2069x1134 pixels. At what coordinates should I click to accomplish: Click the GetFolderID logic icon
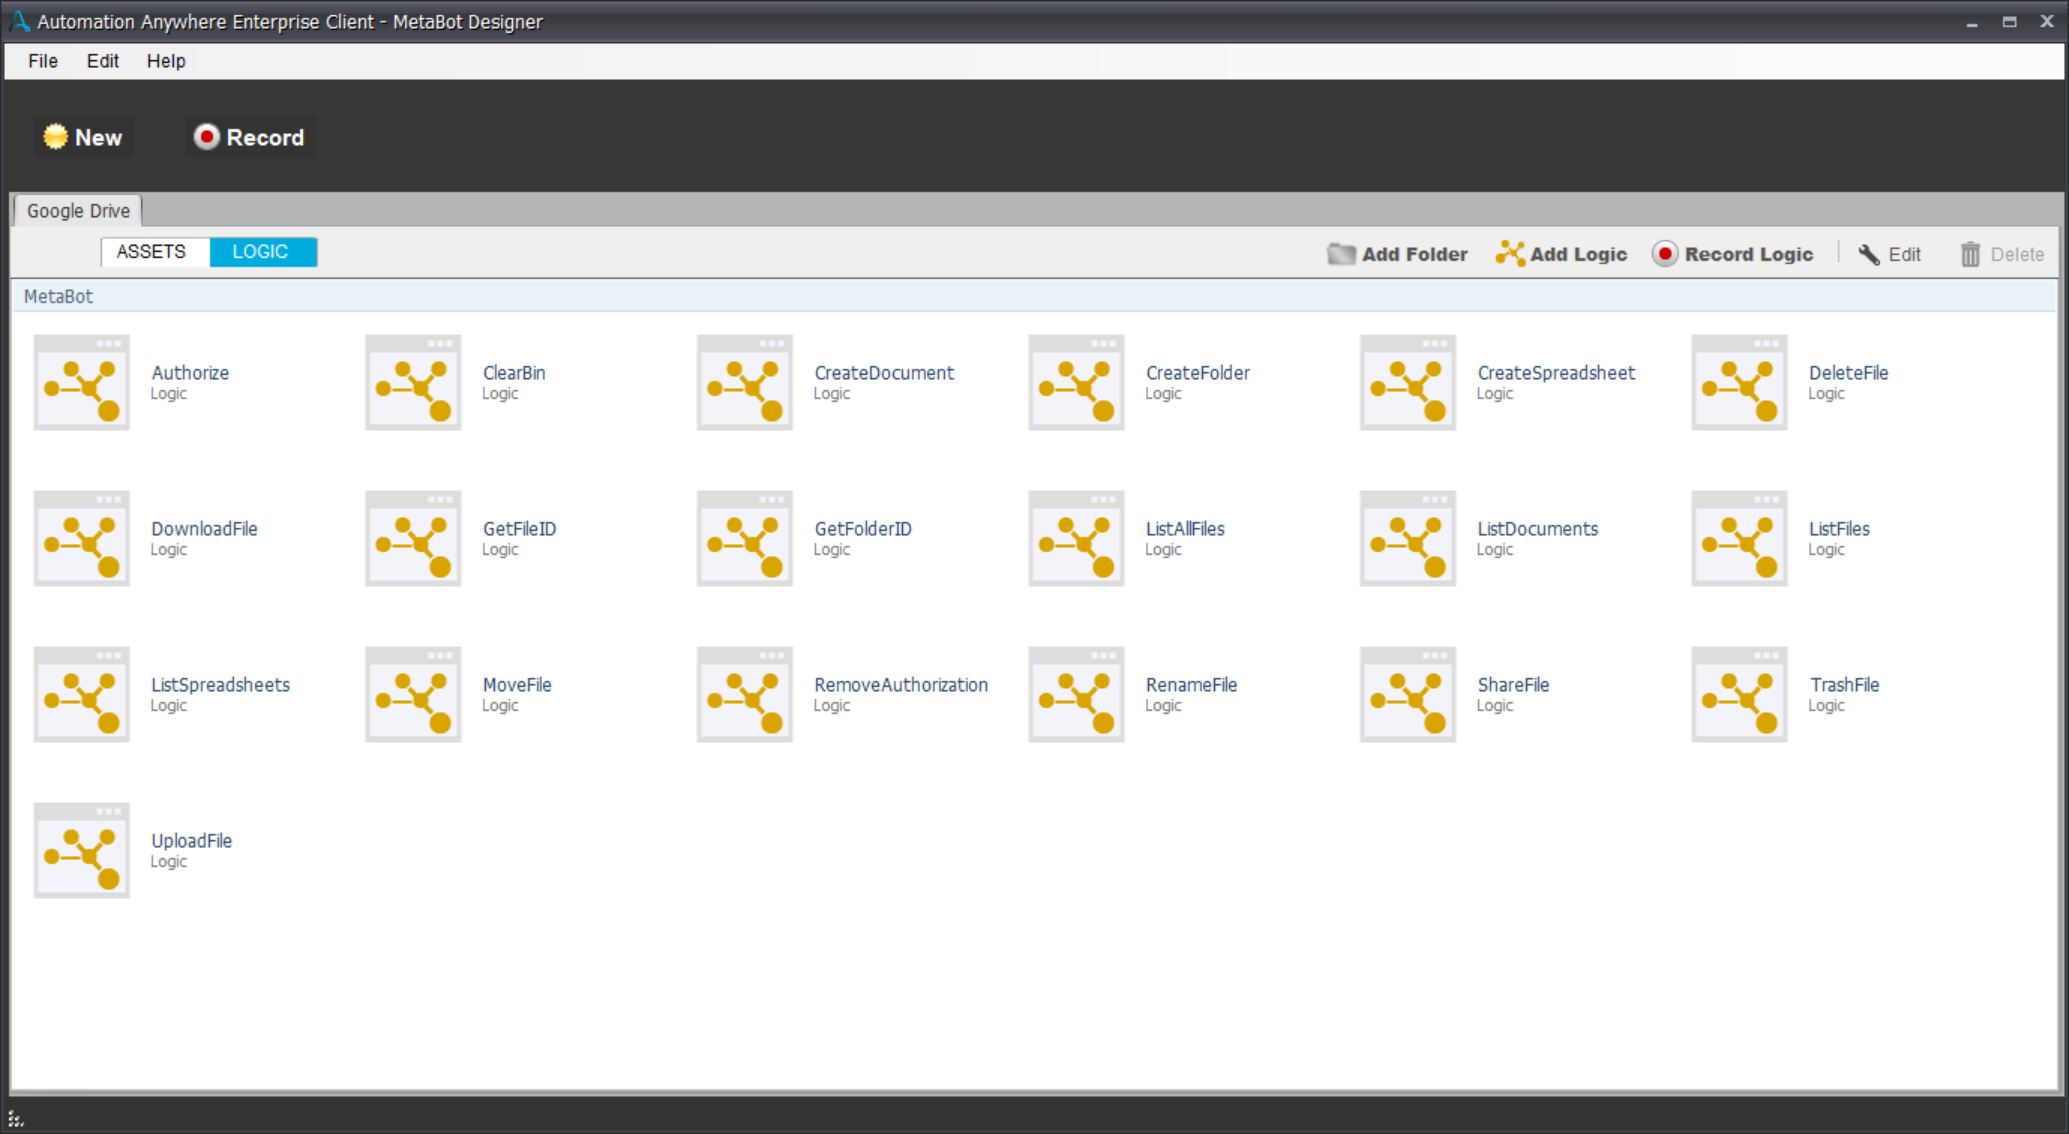click(x=745, y=539)
